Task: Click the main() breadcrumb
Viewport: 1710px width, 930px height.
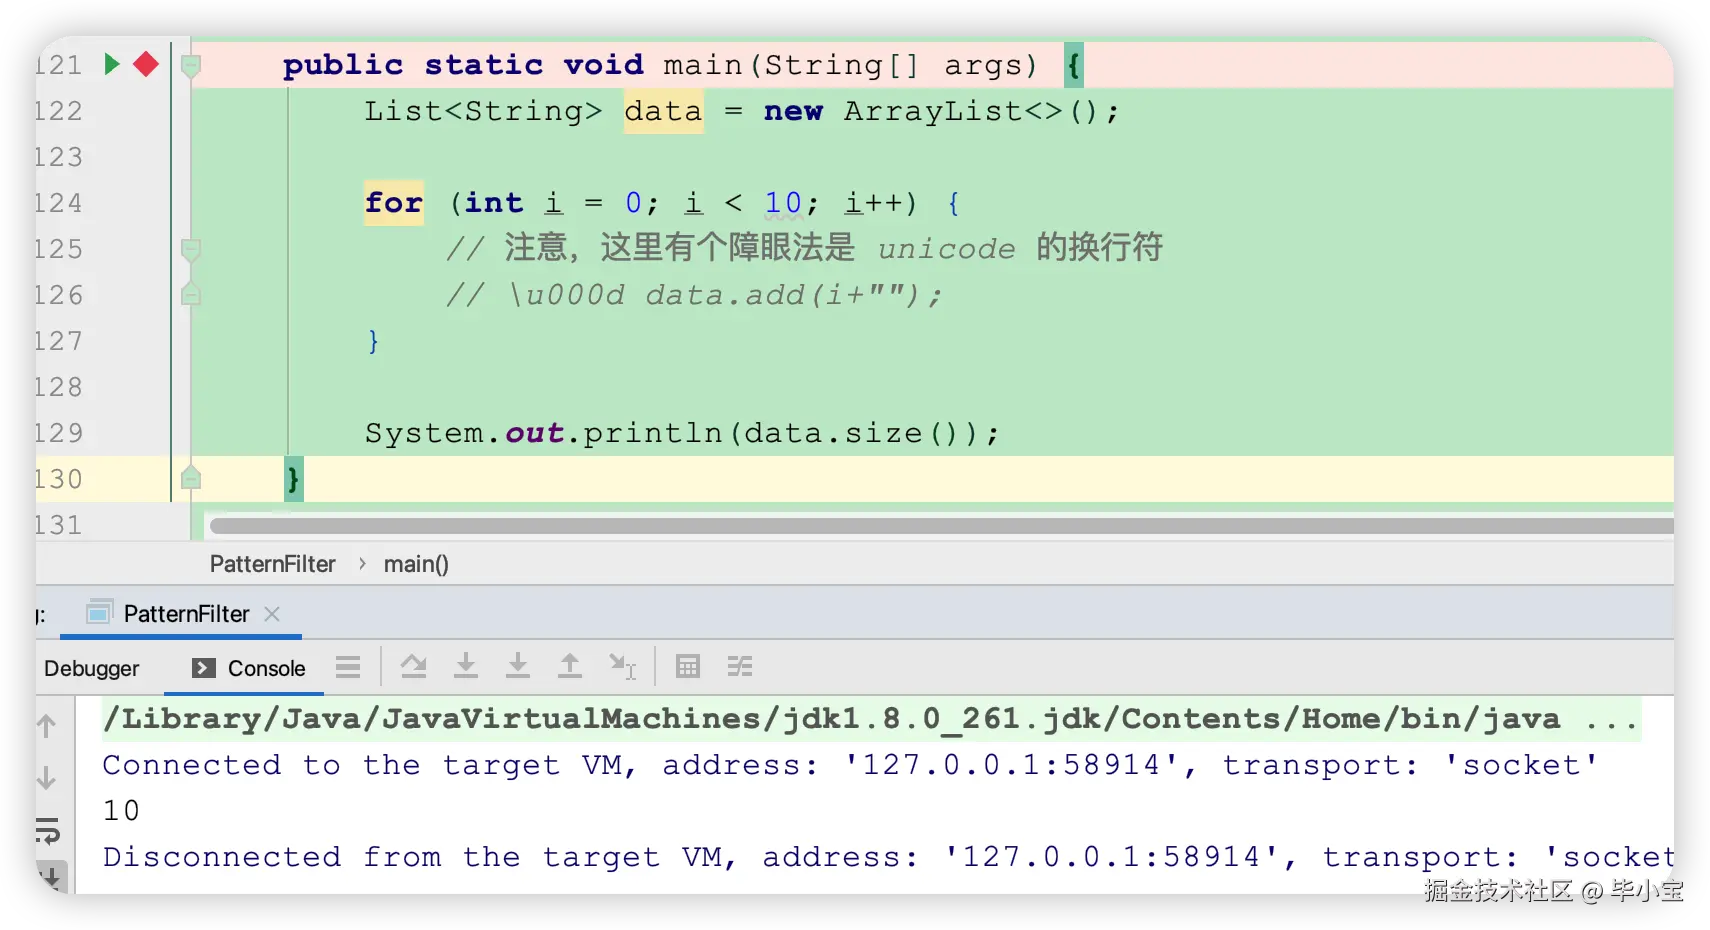Action: click(x=416, y=564)
